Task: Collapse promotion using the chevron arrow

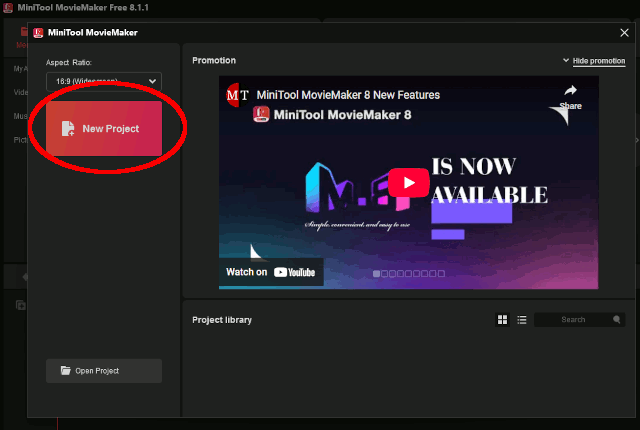Action: 566,61
